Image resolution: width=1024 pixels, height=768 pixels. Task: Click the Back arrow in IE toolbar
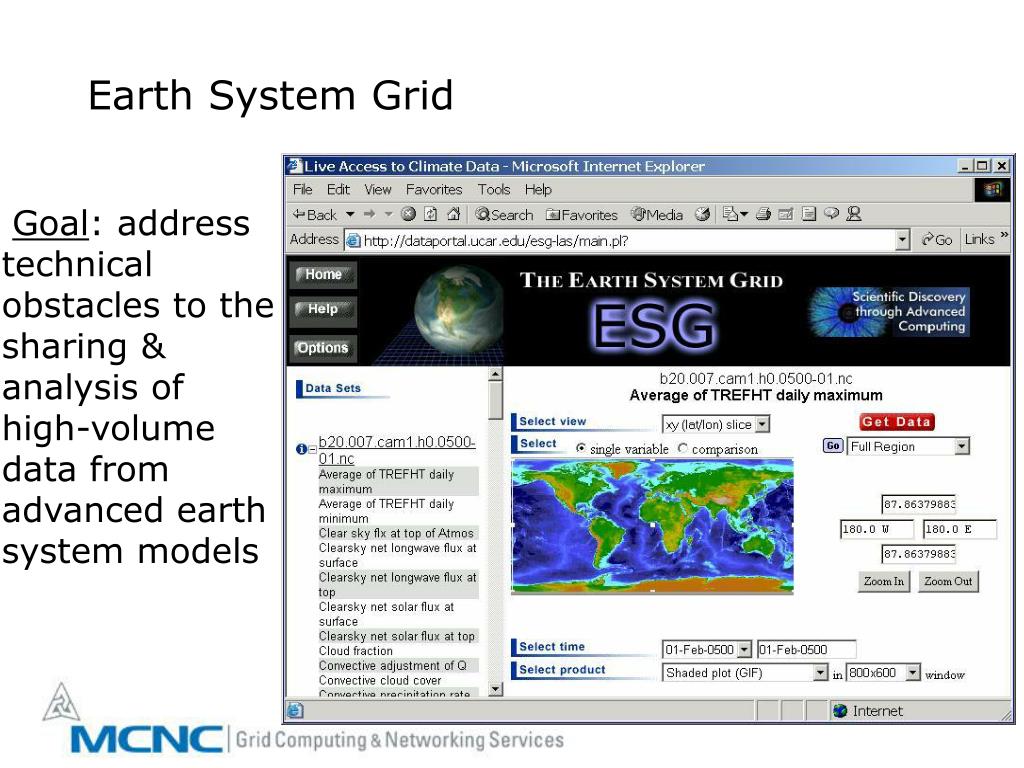[315, 214]
